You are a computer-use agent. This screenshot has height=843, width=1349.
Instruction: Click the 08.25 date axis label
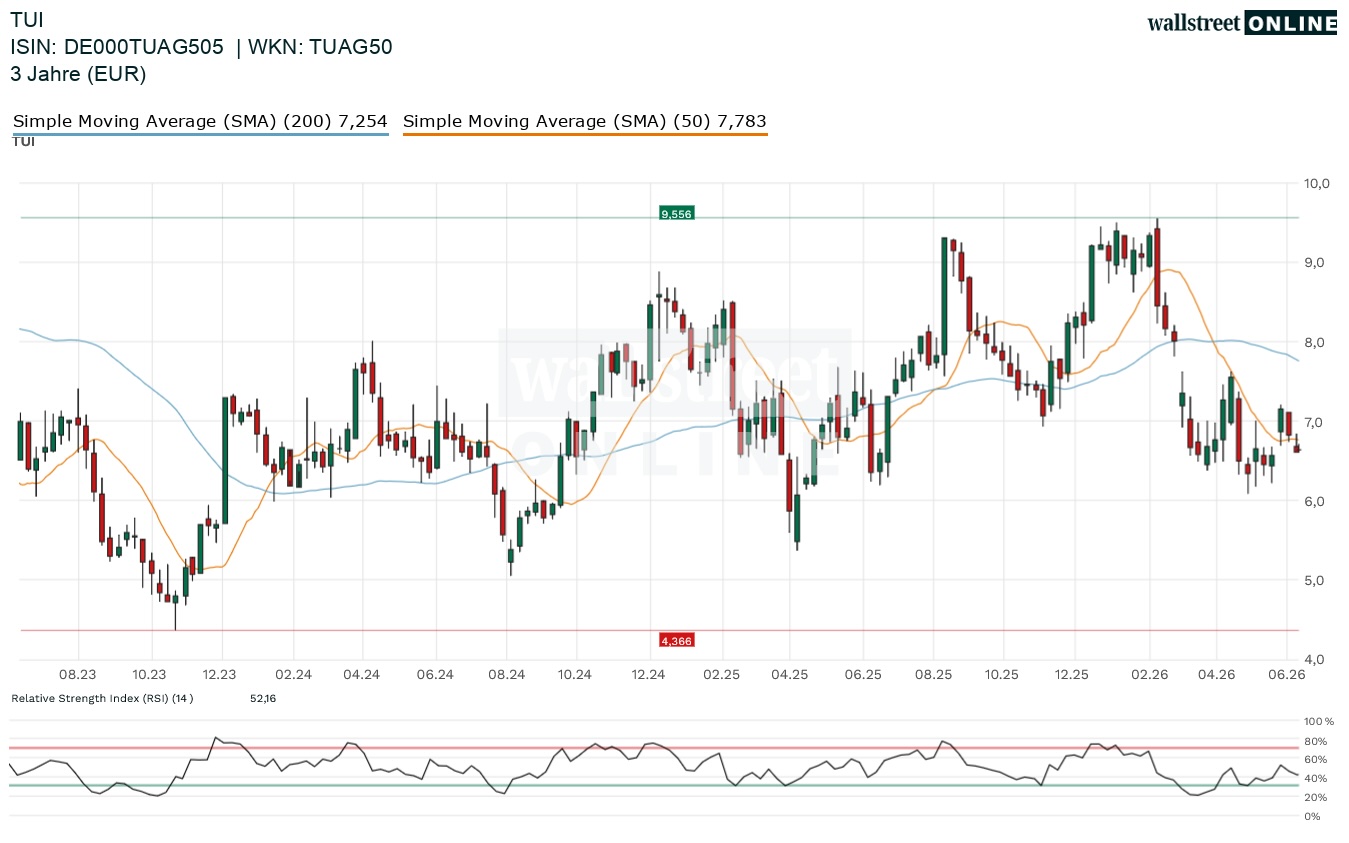point(933,675)
